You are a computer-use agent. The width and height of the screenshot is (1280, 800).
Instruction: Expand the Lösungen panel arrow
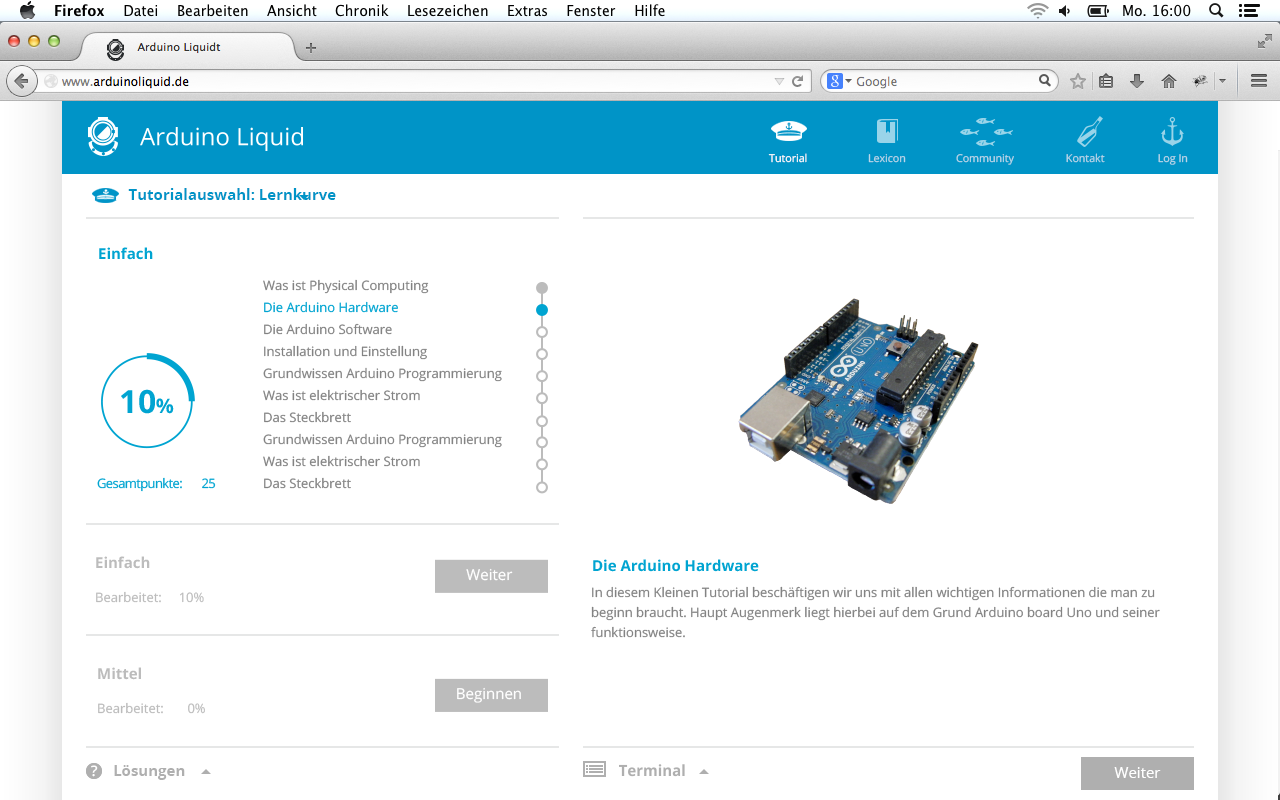pyautogui.click(x=206, y=771)
